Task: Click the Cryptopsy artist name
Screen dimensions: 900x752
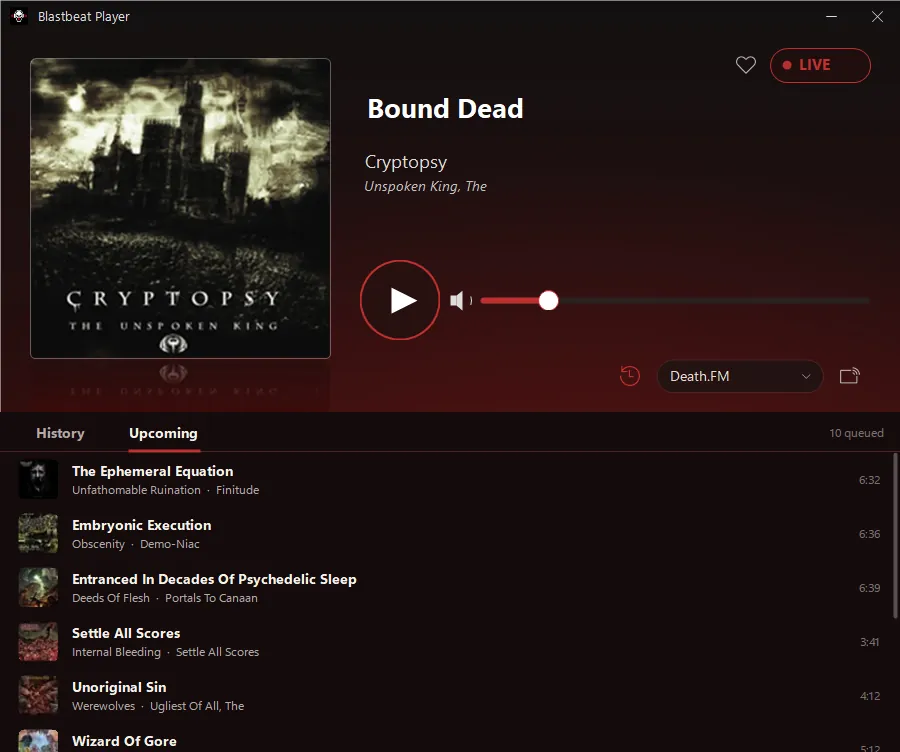Action: [406, 162]
